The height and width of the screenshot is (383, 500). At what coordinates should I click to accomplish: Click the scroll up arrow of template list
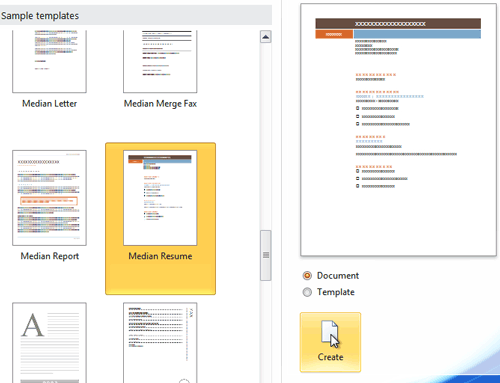[x=266, y=37]
